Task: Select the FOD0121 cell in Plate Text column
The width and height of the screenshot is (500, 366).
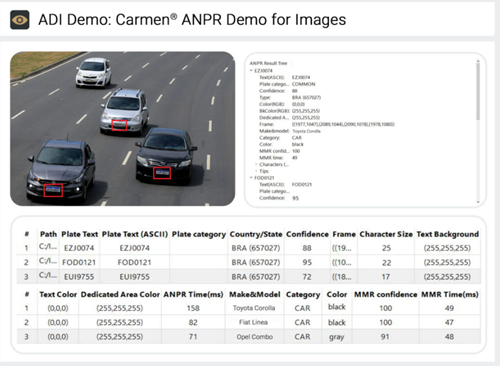Action: click(x=79, y=263)
